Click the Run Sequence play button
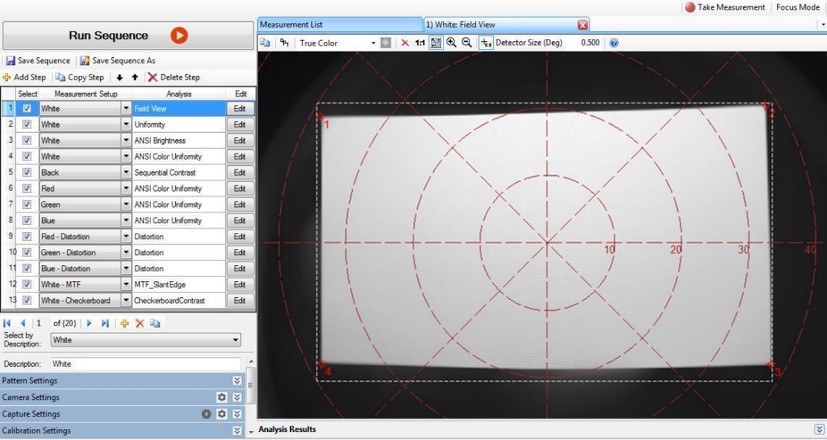Screen dimensions: 827x440 179,35
